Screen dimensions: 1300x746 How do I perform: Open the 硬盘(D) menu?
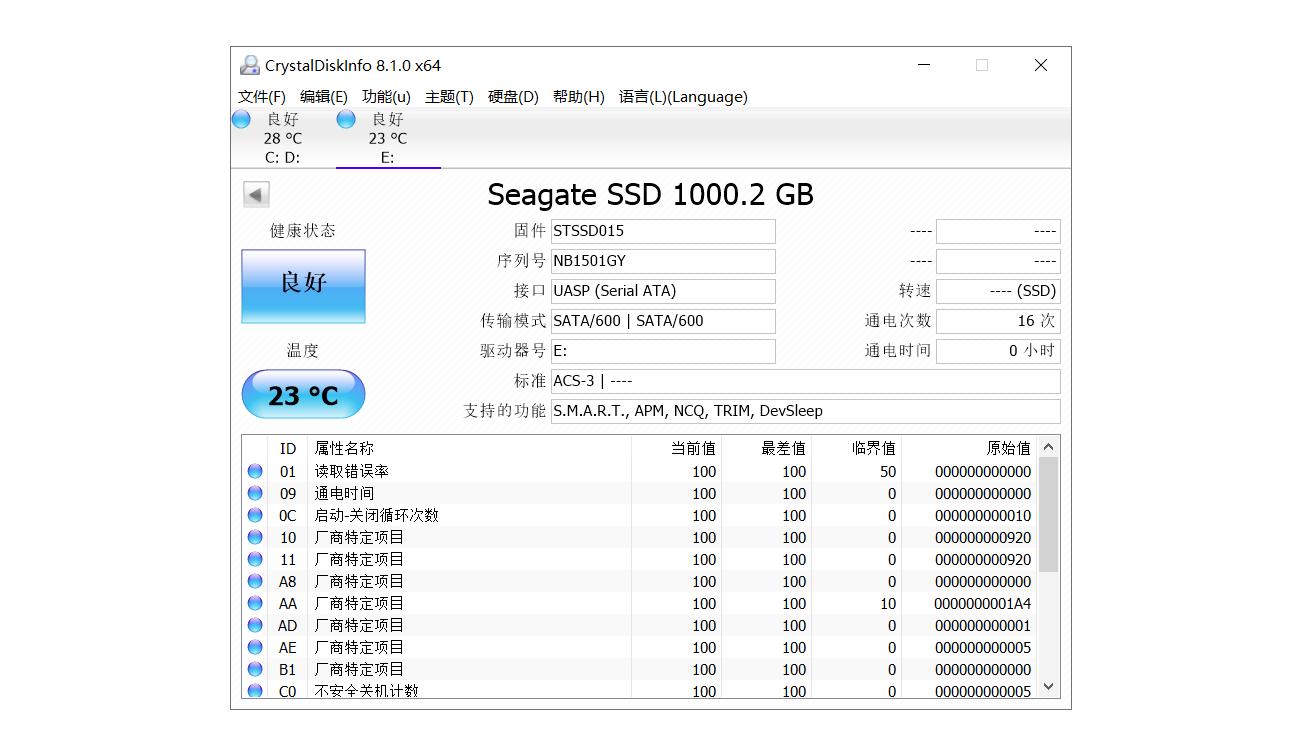(x=513, y=97)
